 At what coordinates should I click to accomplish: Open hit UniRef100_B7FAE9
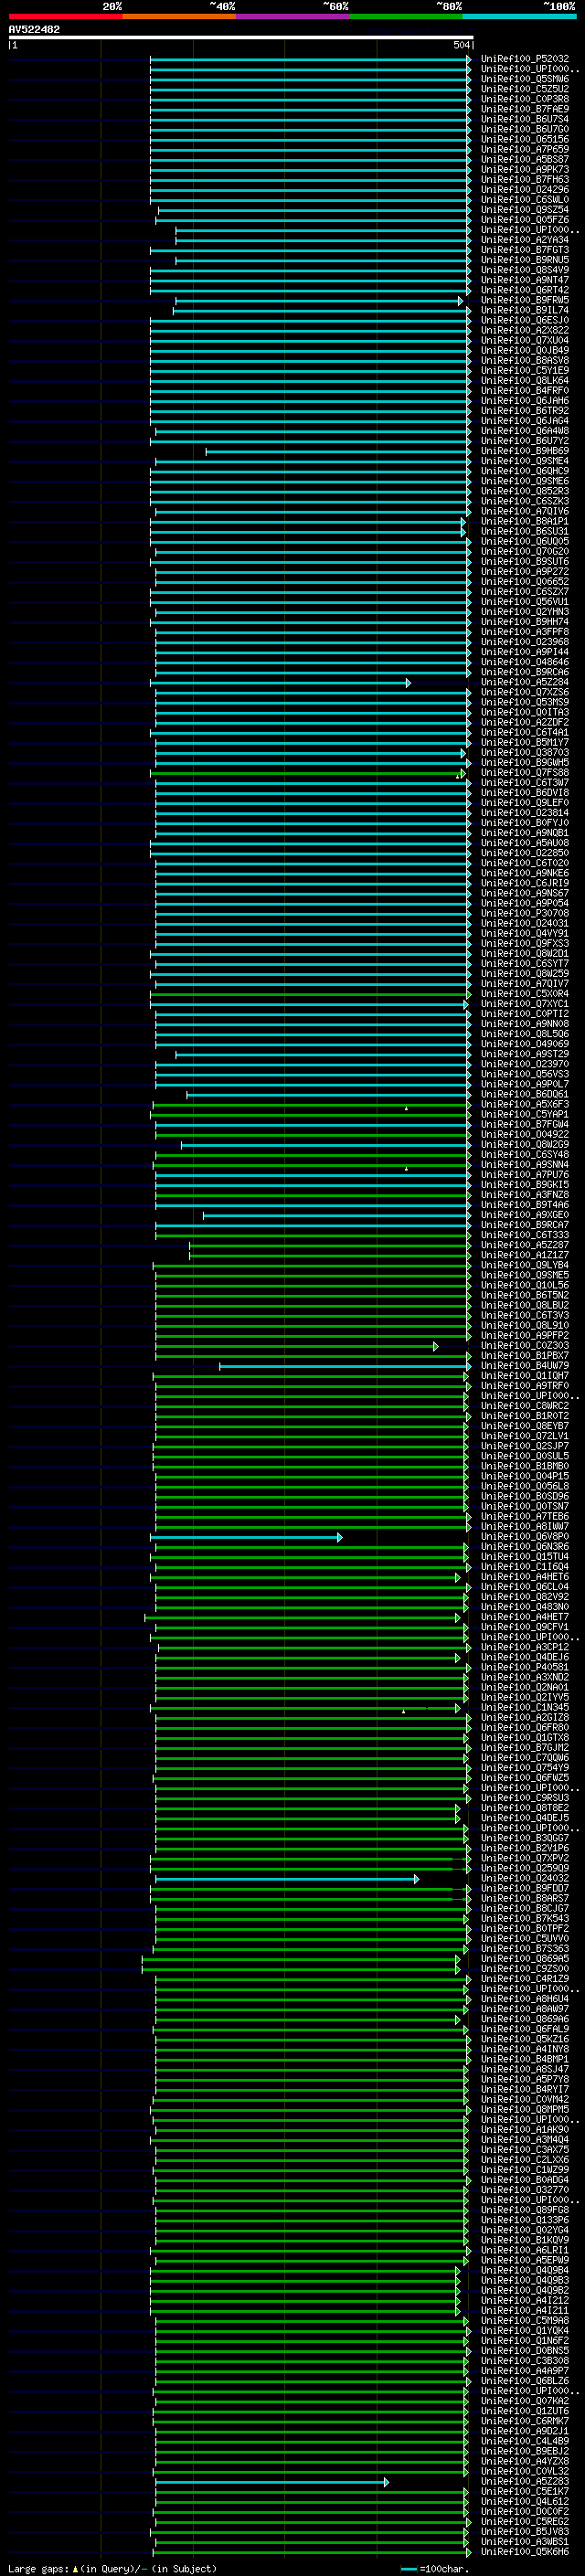[525, 109]
